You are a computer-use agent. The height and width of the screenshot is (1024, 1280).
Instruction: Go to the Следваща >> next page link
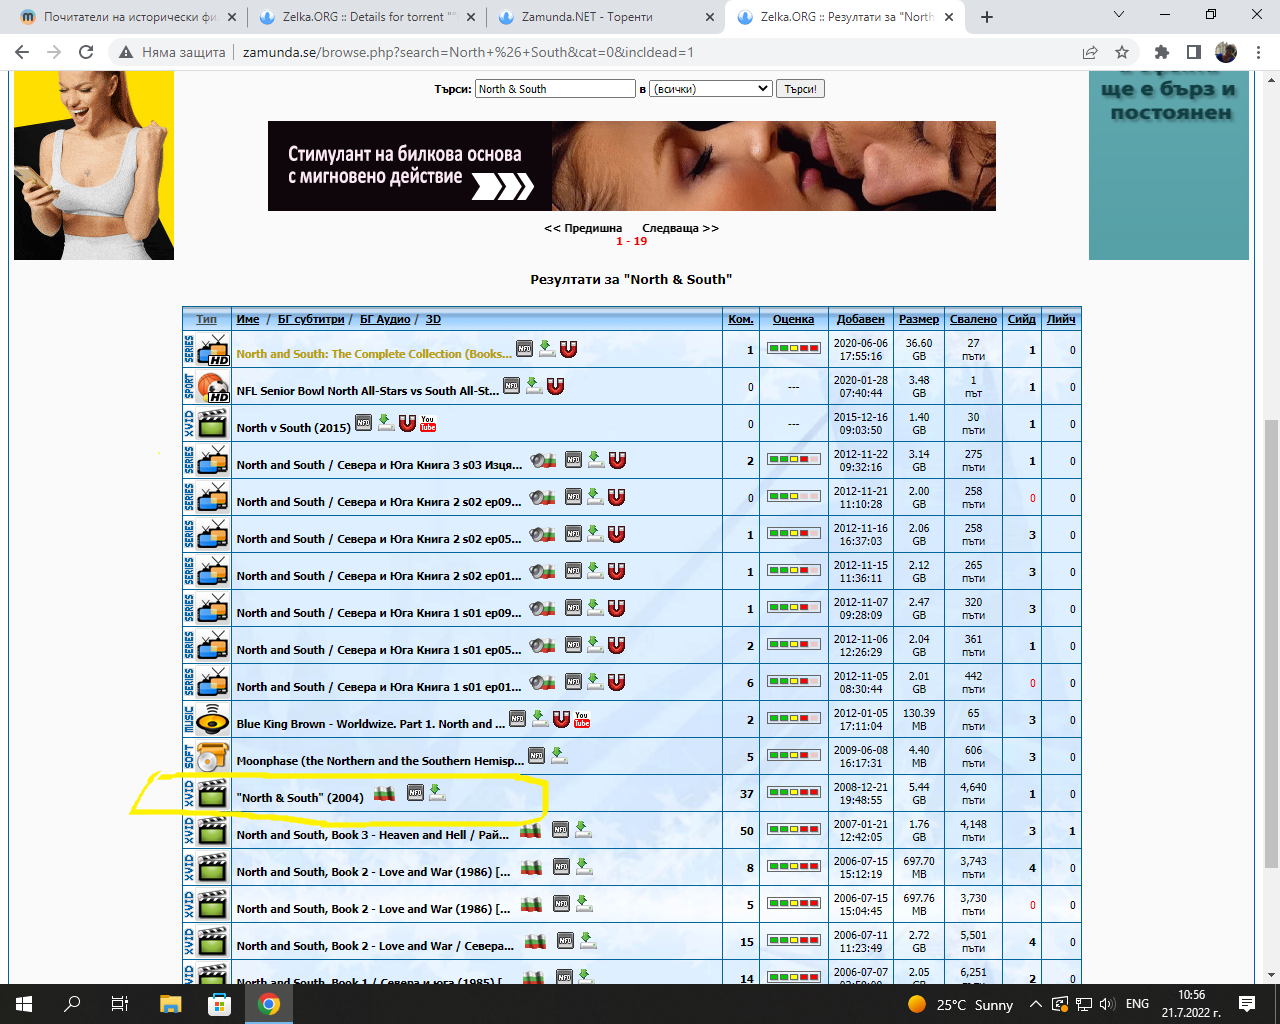(x=680, y=228)
